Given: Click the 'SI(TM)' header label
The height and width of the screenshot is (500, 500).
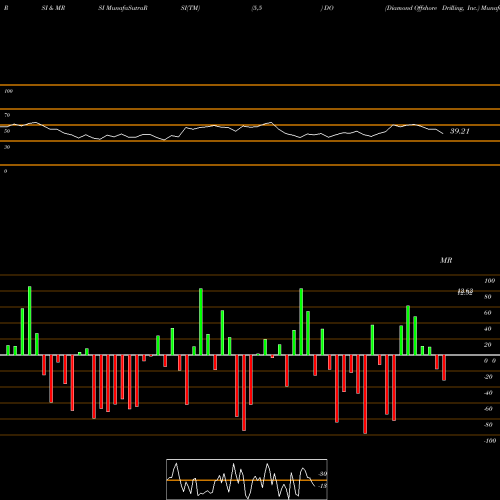Looking at the screenshot, I should (x=190, y=8).
